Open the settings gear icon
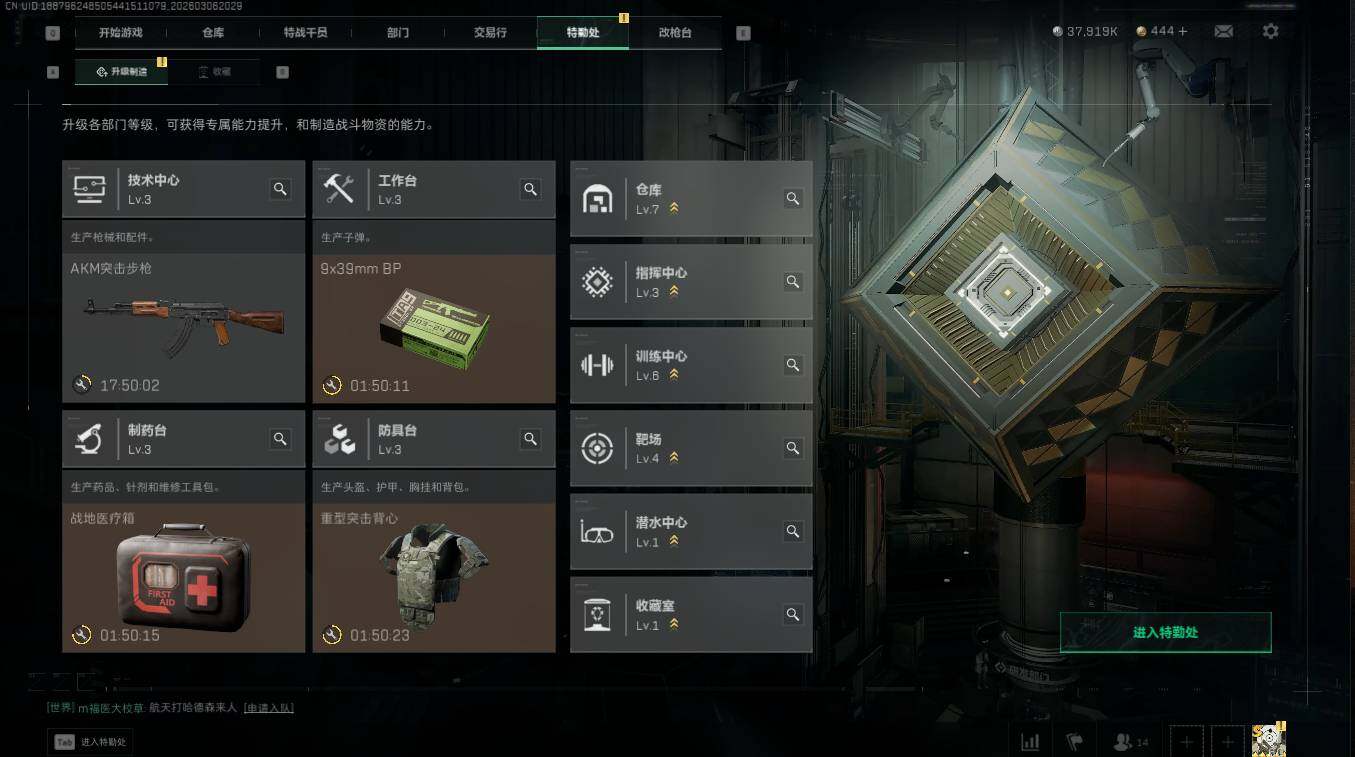 [1270, 31]
